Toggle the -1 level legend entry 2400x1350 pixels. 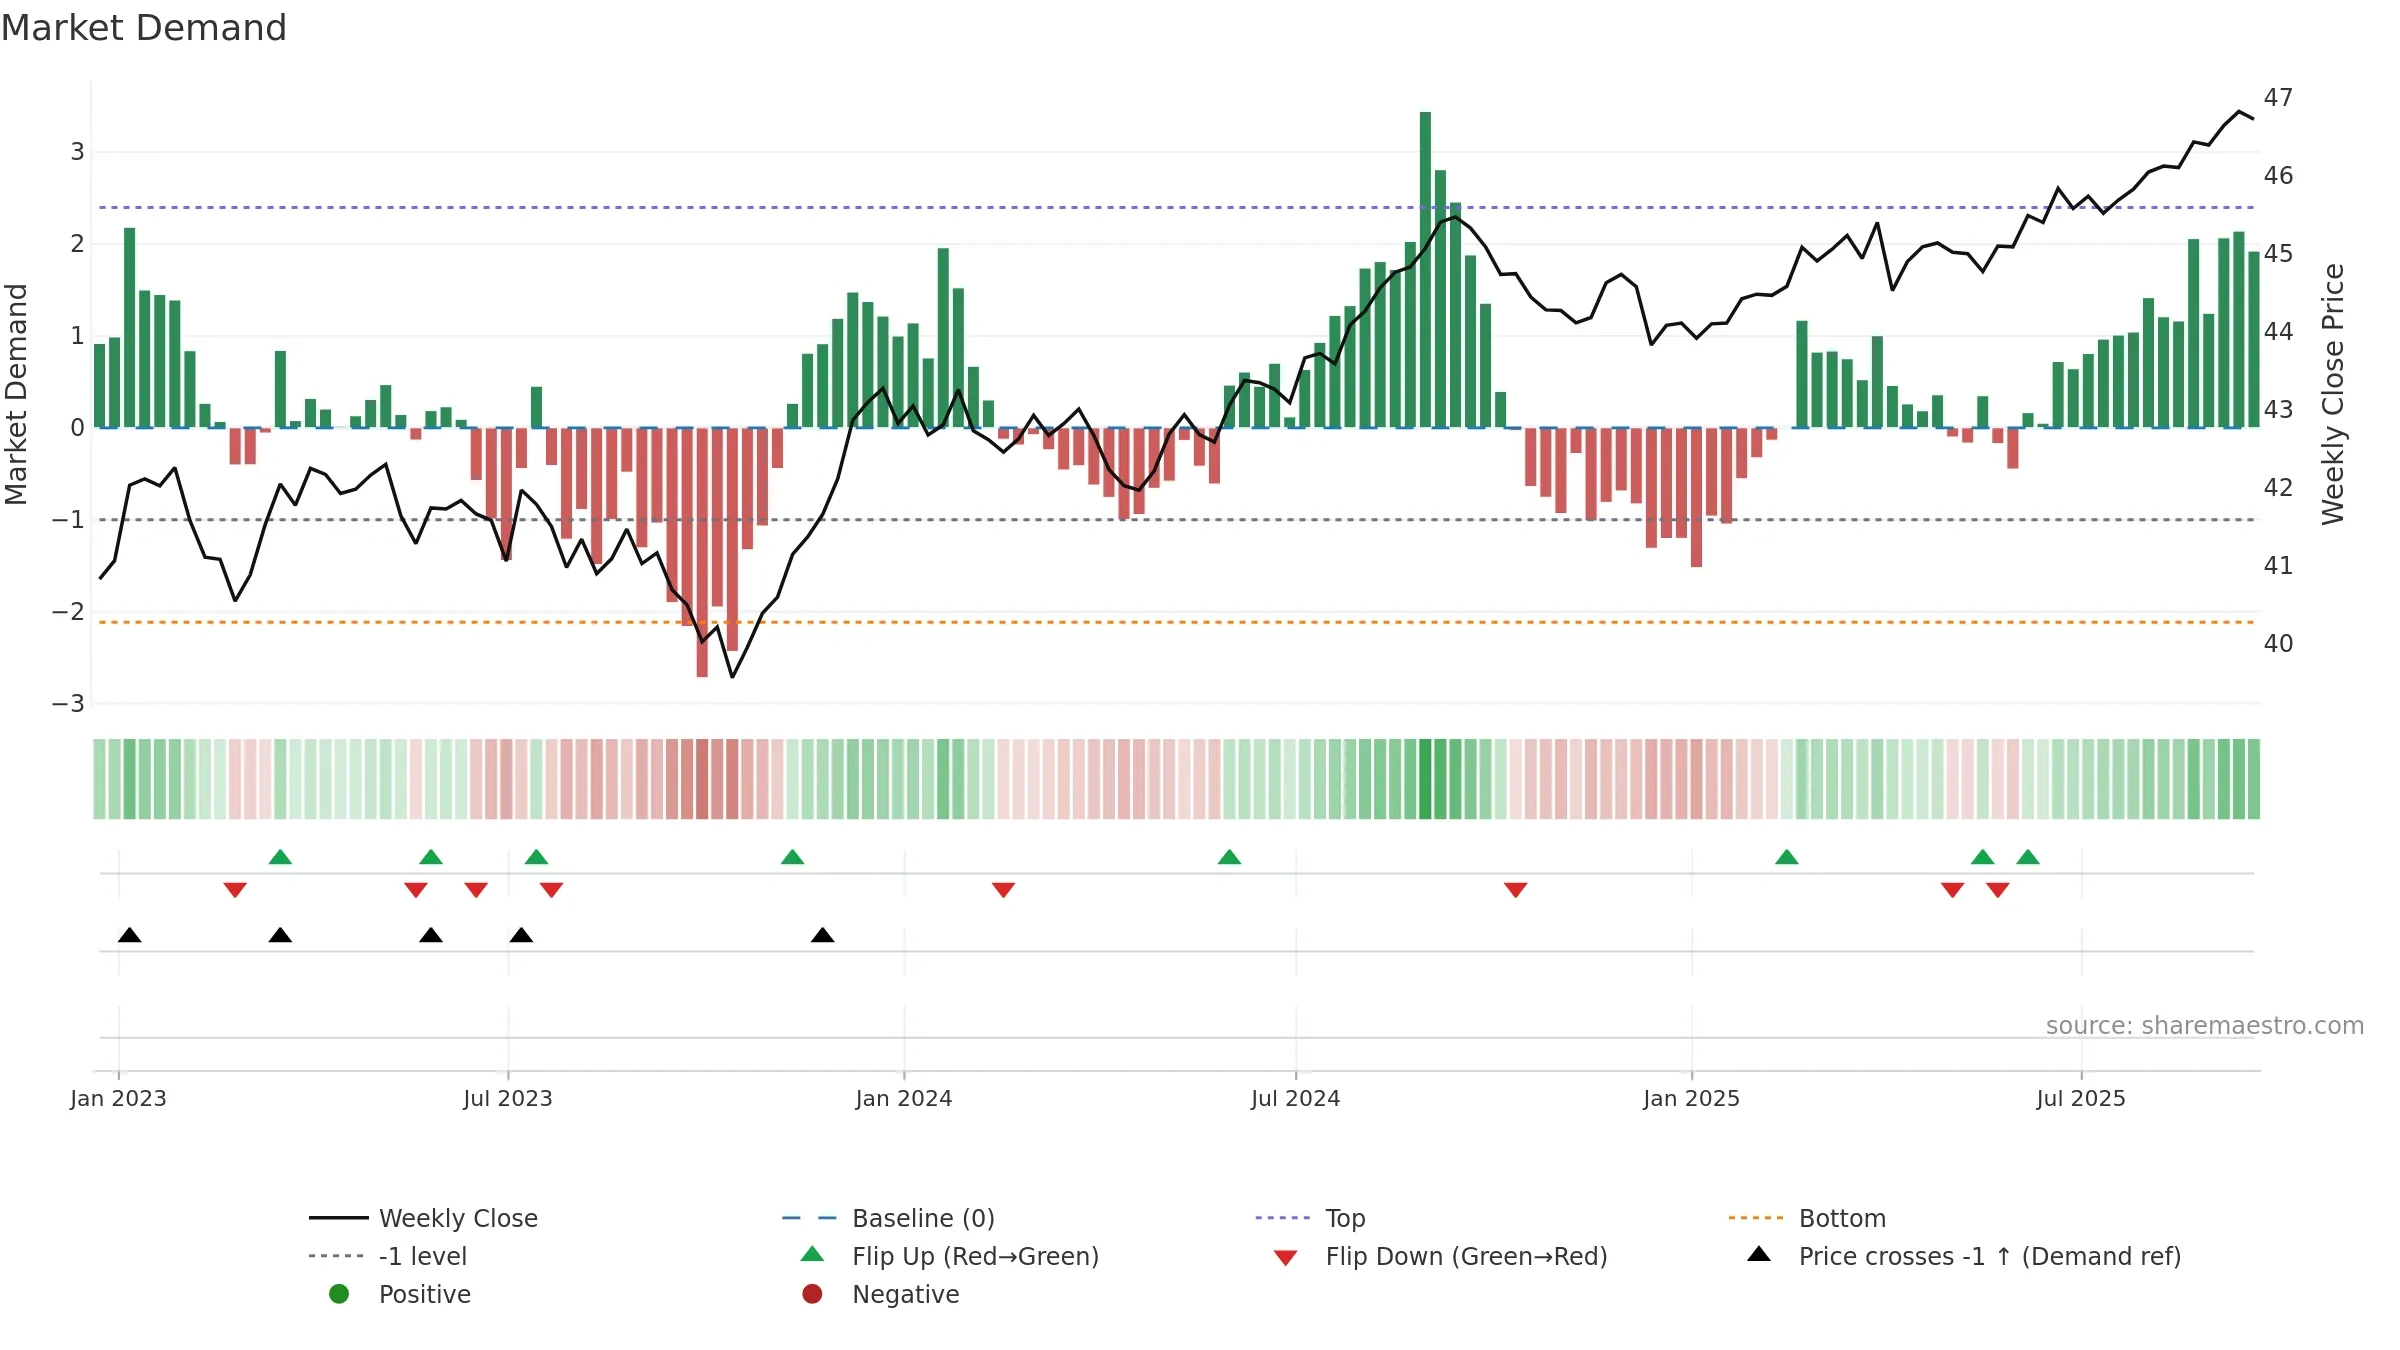click(388, 1256)
